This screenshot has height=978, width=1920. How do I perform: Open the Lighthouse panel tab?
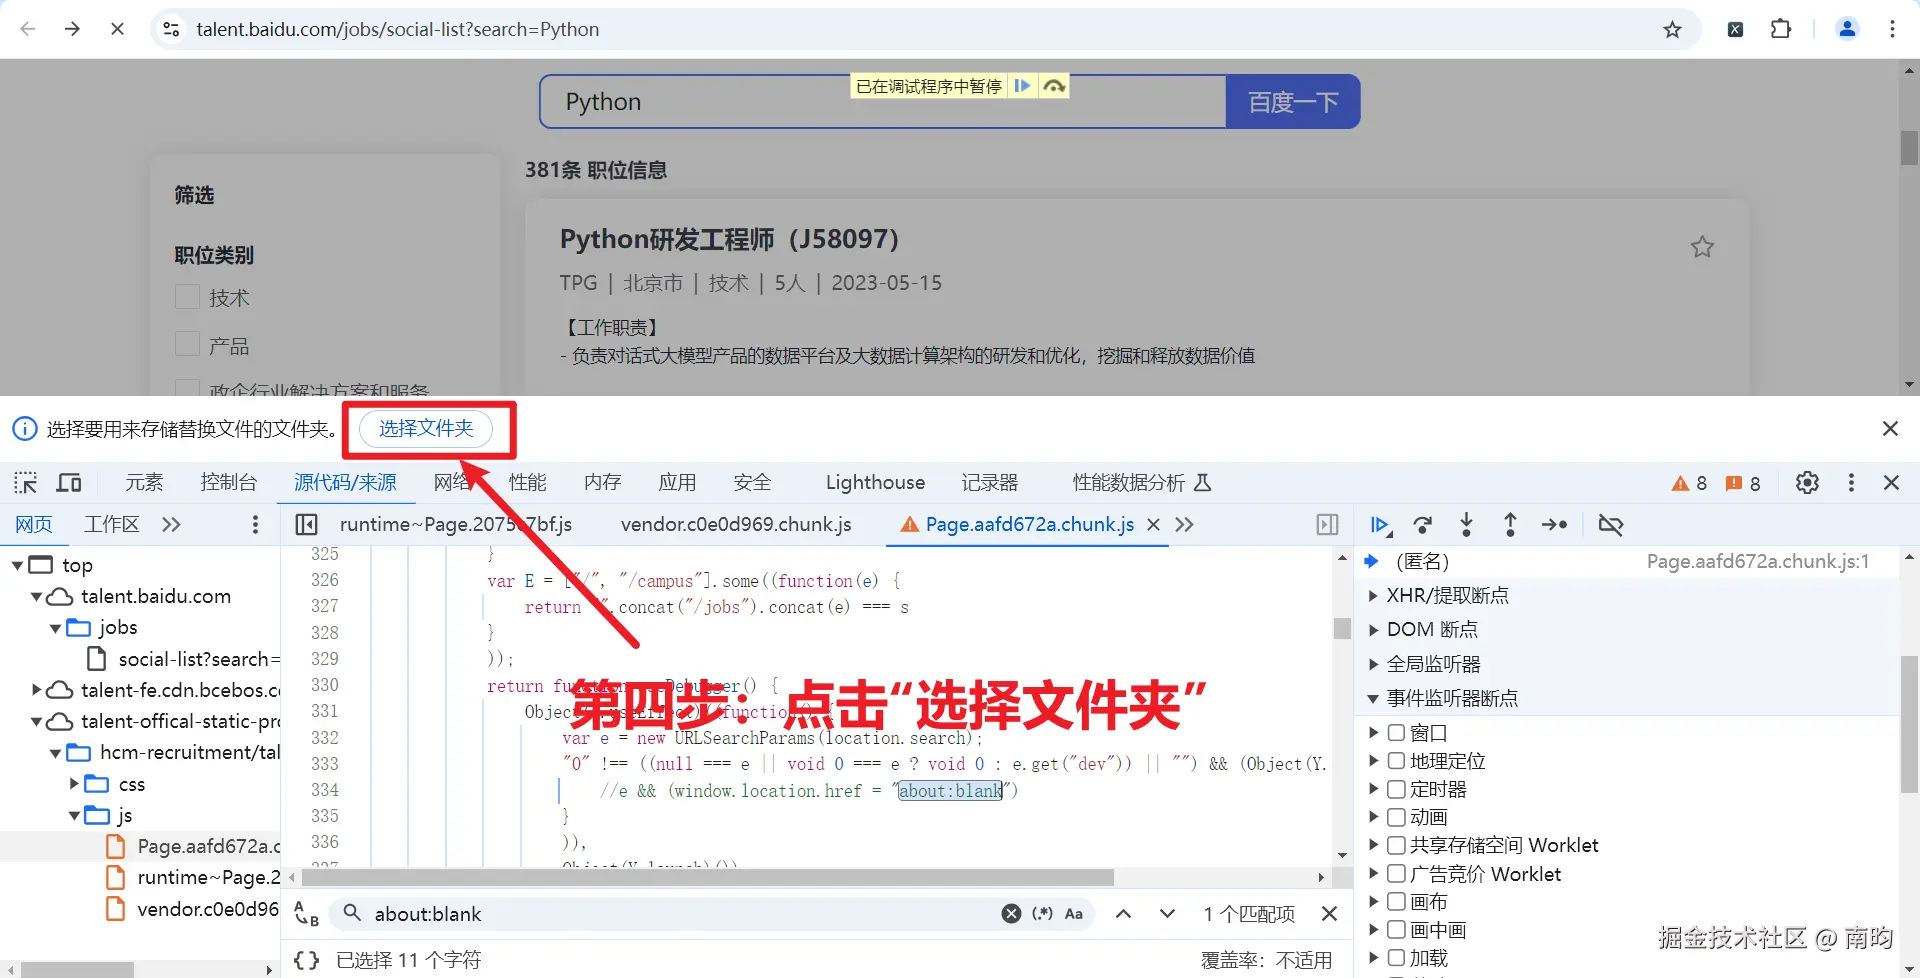[874, 482]
